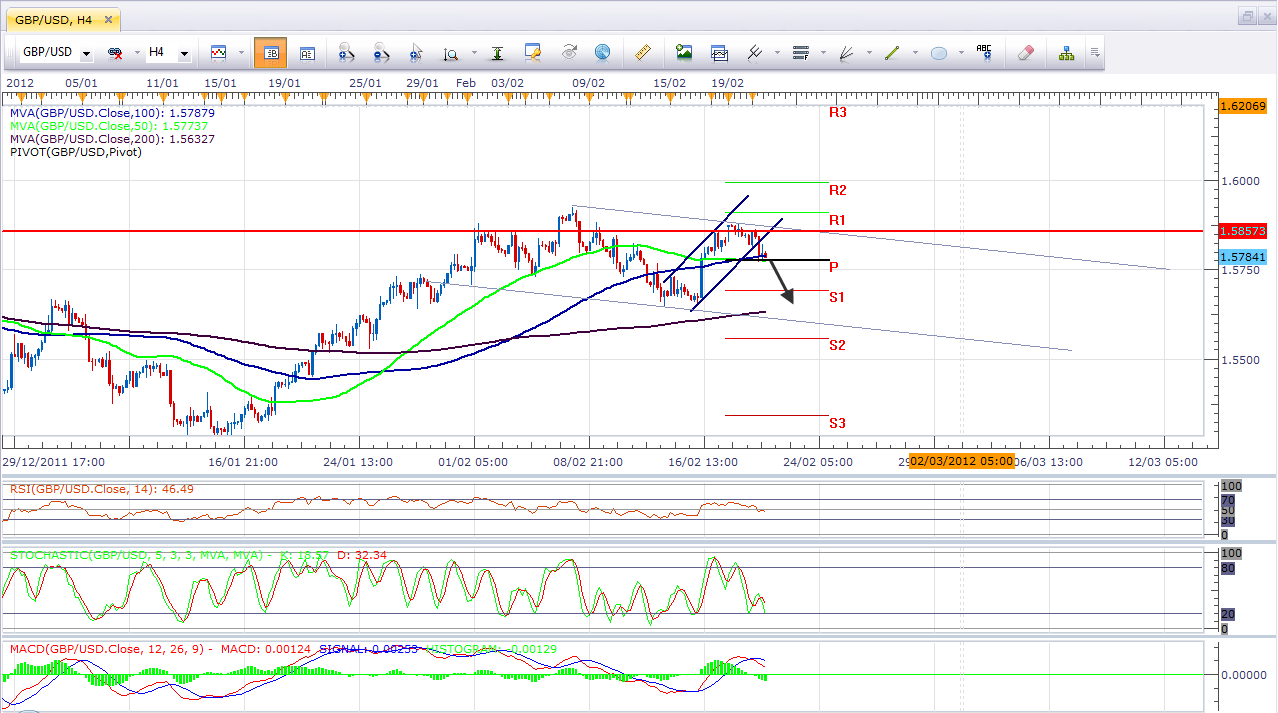Click the 24/02 05:00 time axis label
The image size is (1278, 713).
tap(818, 462)
